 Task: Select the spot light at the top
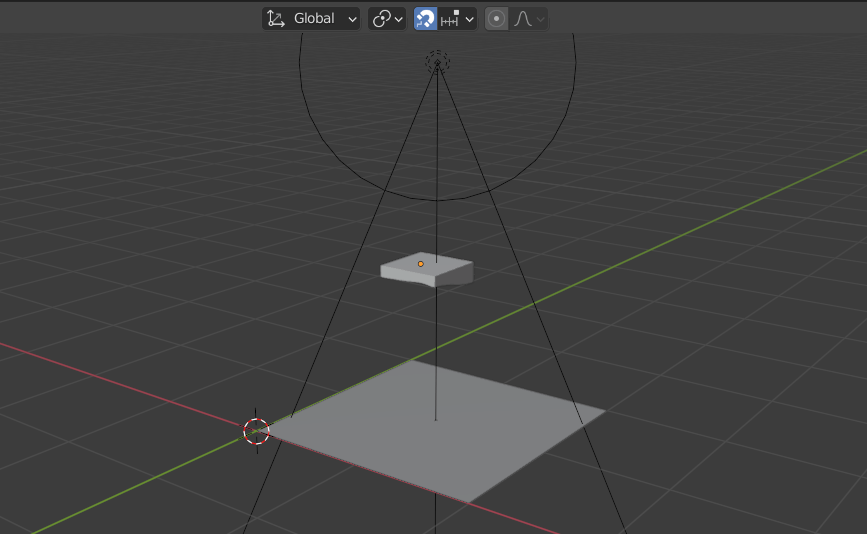click(437, 62)
